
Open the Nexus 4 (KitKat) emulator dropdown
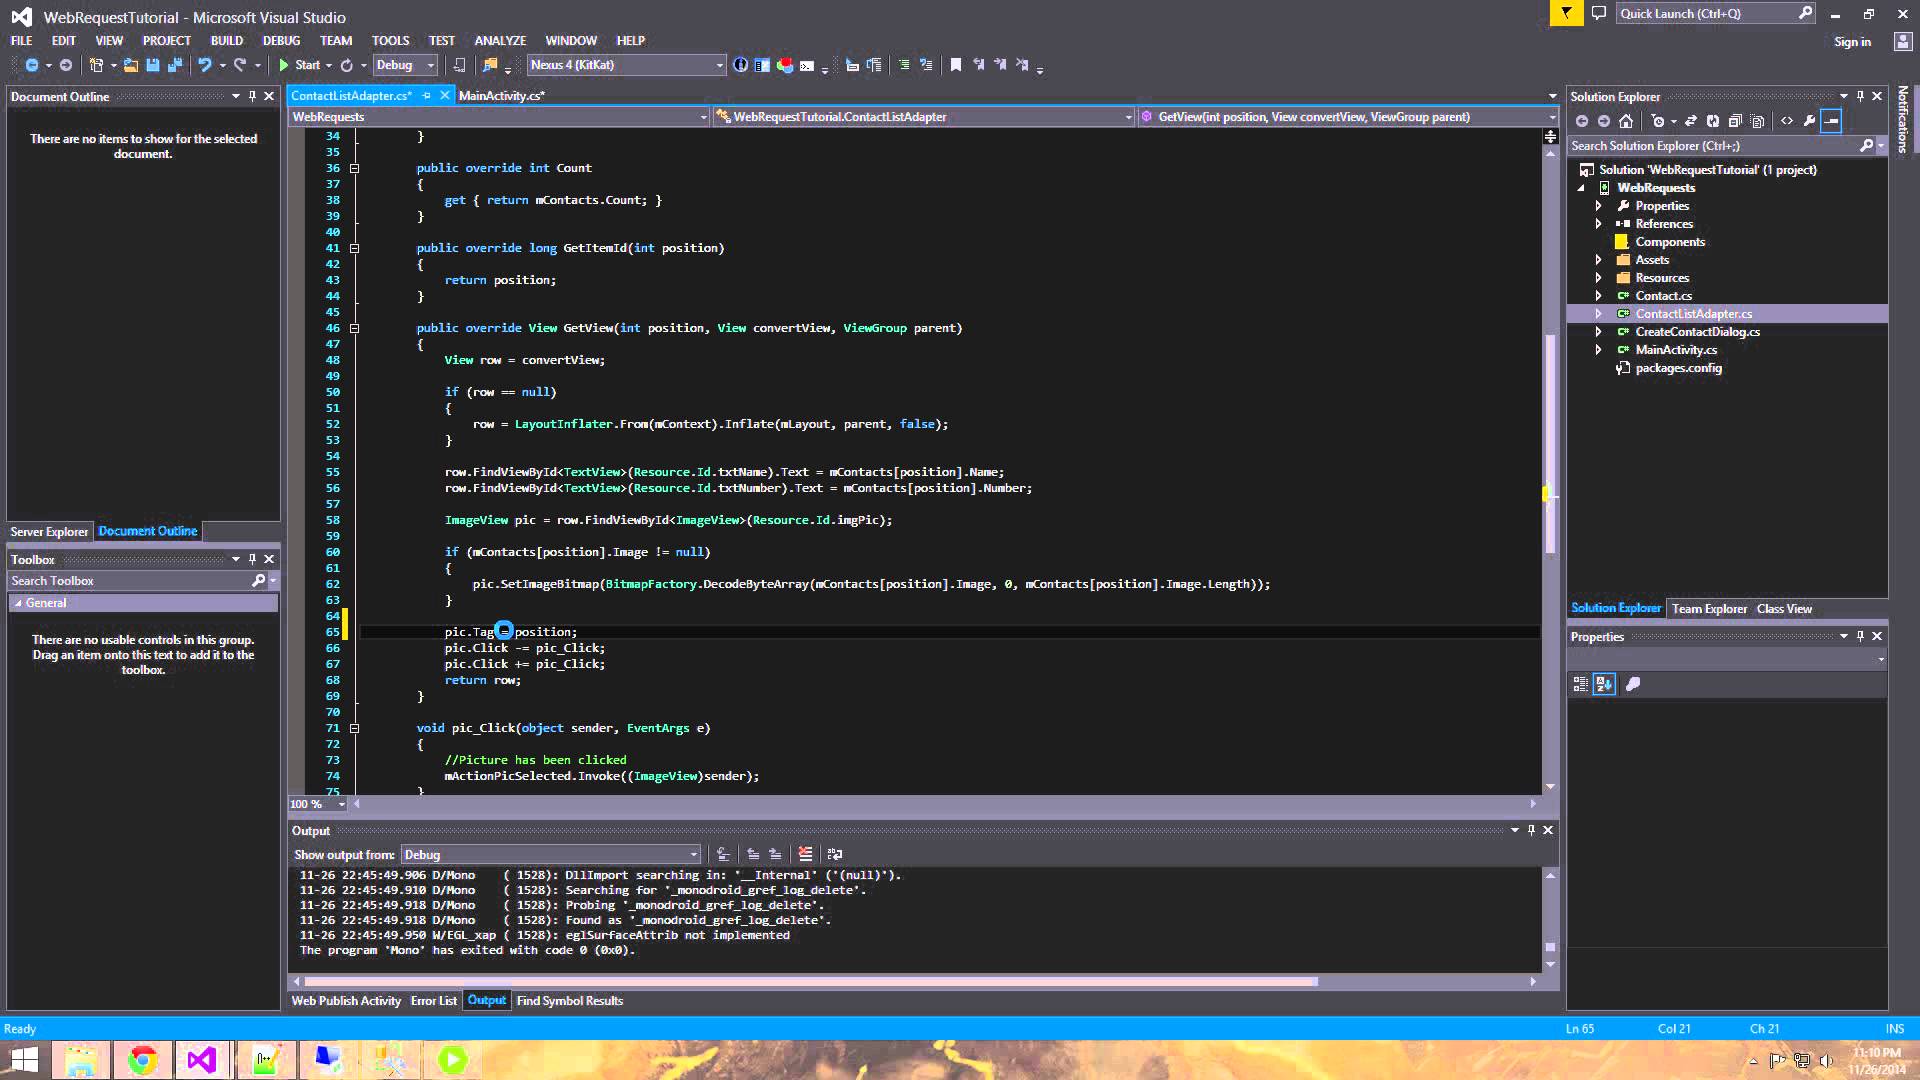point(719,64)
